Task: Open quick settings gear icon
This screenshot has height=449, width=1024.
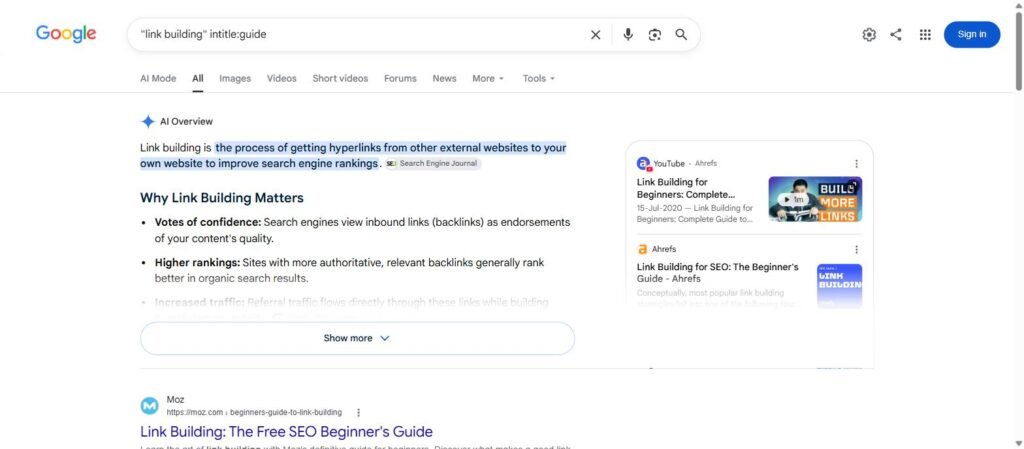Action: pyautogui.click(x=869, y=35)
